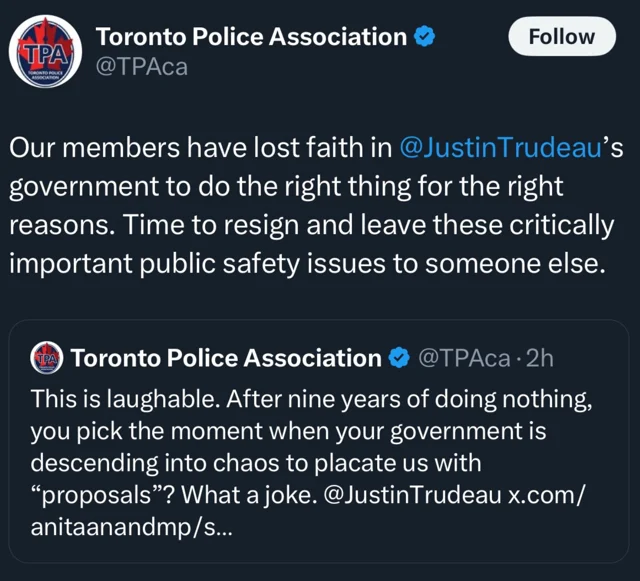Click the blue verified badge beside the header name
640x581 pixels.
click(x=424, y=38)
